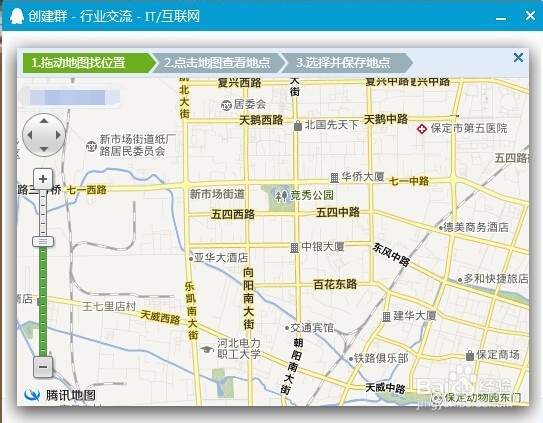Click 天鹅西路 road label
Viewport: 543px width, 423px height.
click(x=261, y=120)
